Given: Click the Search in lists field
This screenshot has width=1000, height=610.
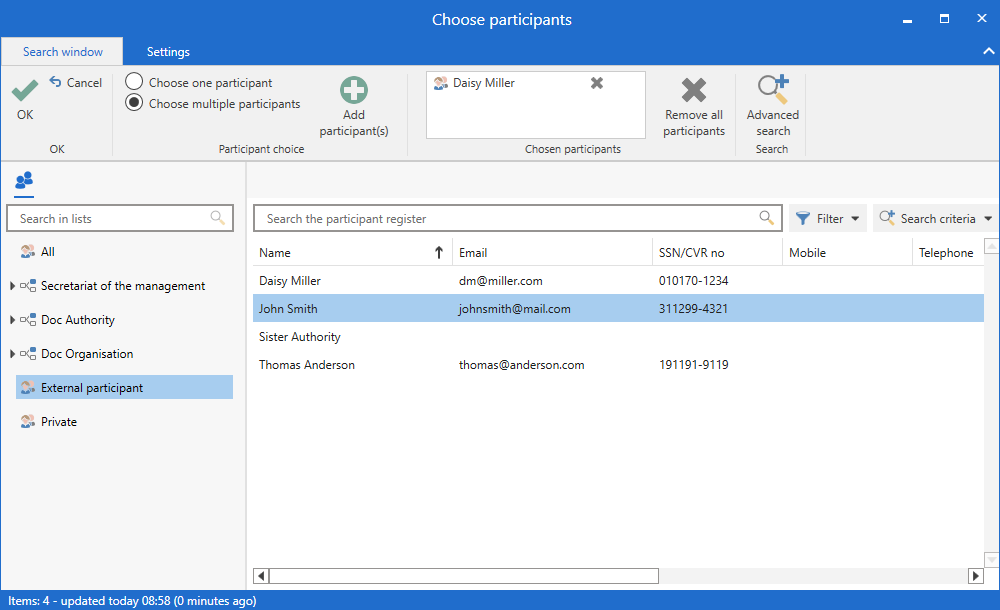Looking at the screenshot, I should (x=110, y=218).
